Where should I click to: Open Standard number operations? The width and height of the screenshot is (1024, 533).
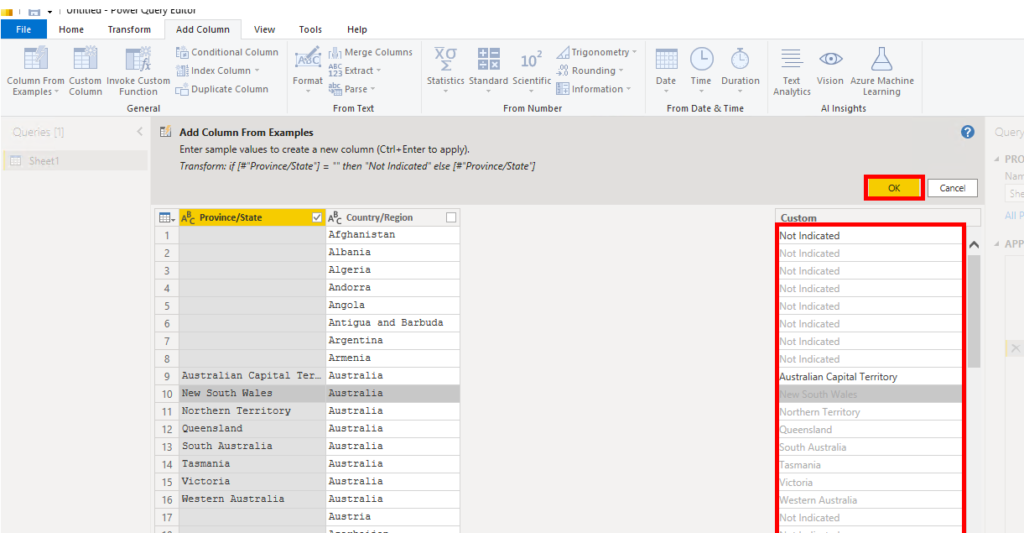tap(488, 69)
